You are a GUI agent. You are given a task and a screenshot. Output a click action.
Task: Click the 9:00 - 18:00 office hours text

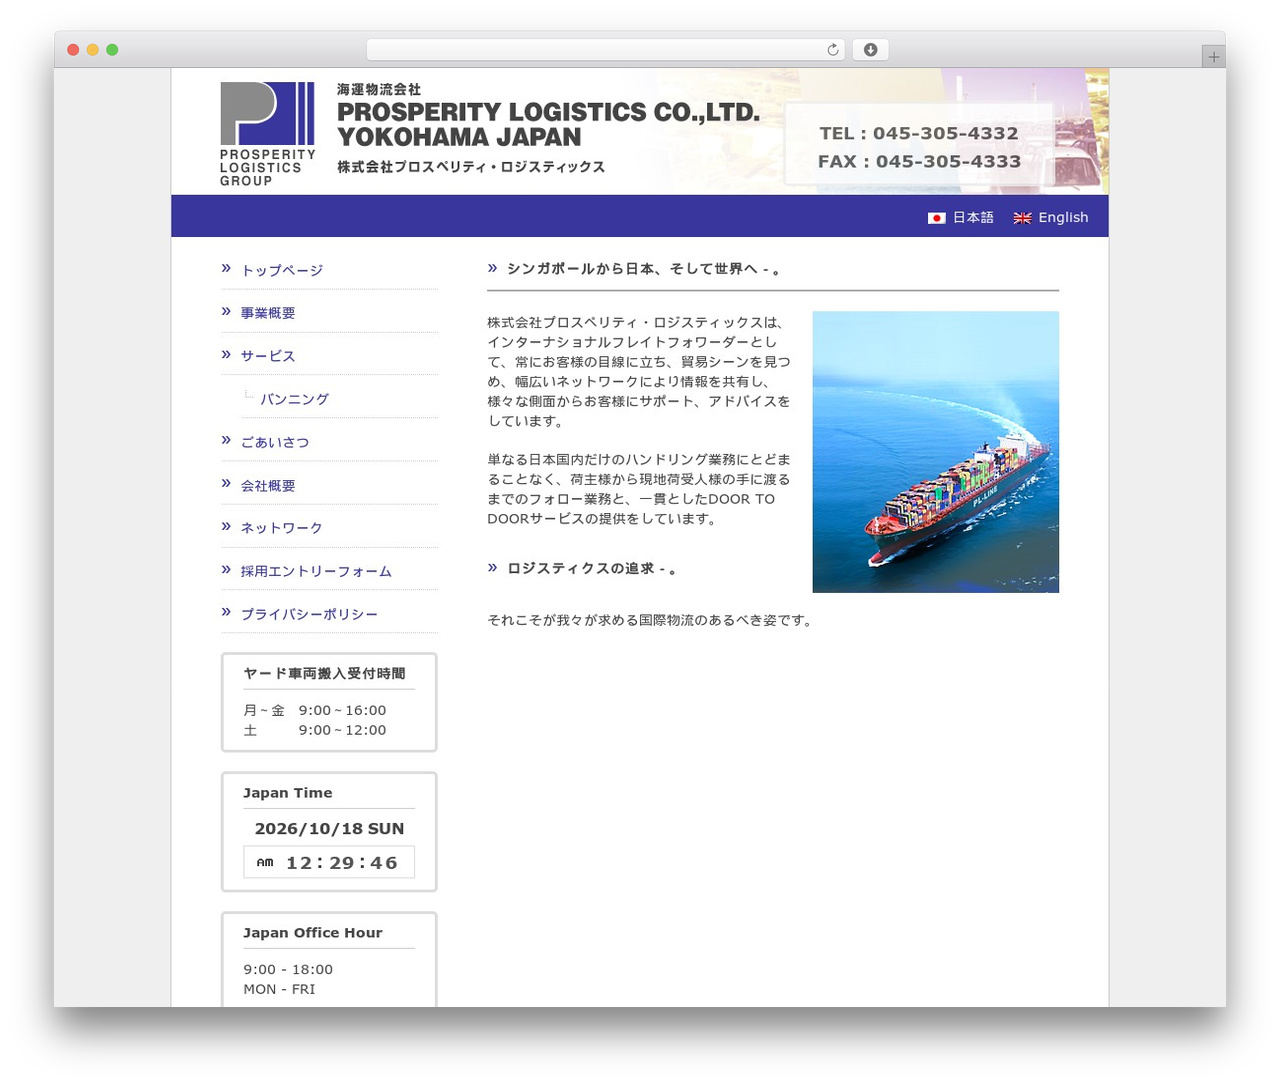pyautogui.click(x=288, y=970)
